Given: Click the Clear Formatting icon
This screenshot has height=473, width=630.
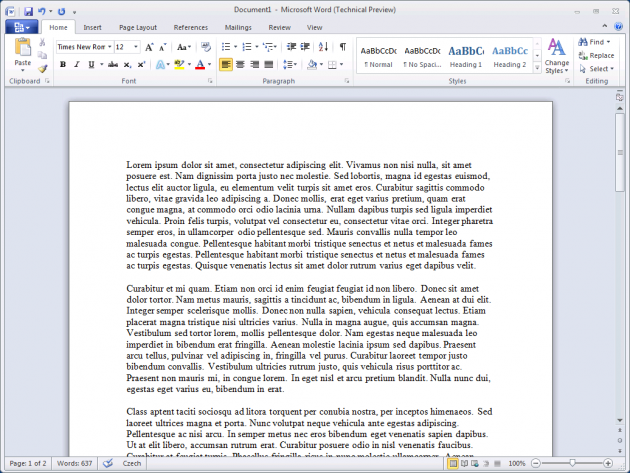Looking at the screenshot, I should point(206,47).
